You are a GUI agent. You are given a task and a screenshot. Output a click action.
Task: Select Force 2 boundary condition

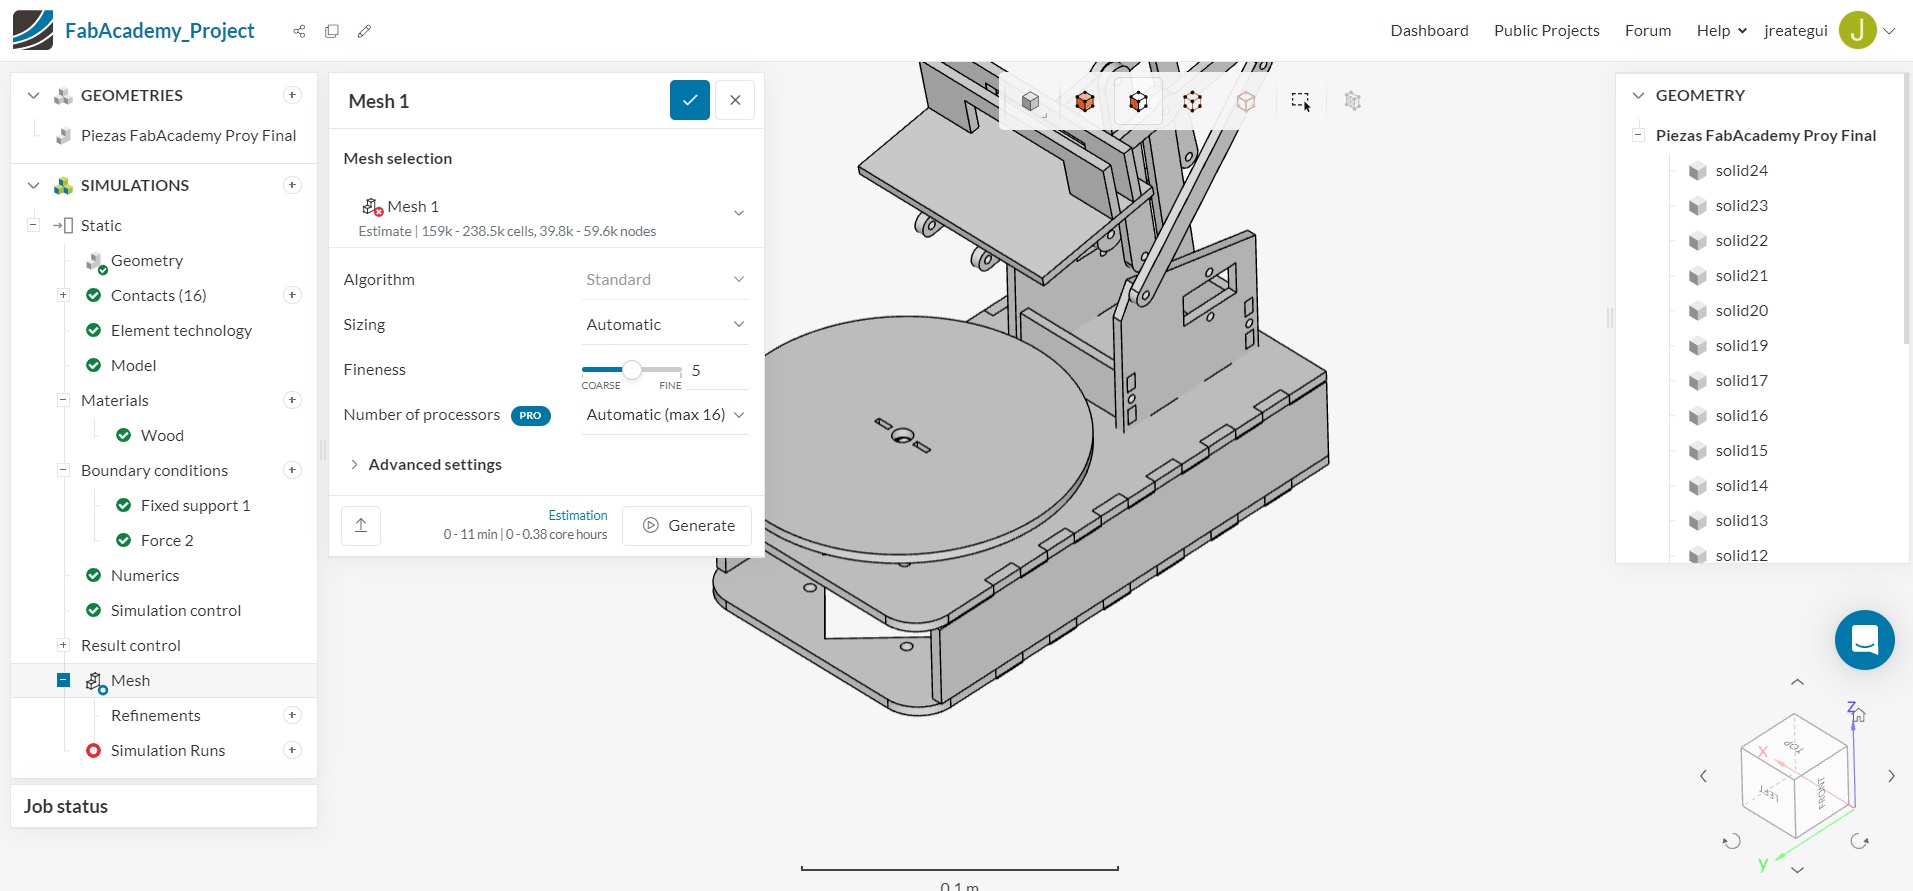pos(167,540)
